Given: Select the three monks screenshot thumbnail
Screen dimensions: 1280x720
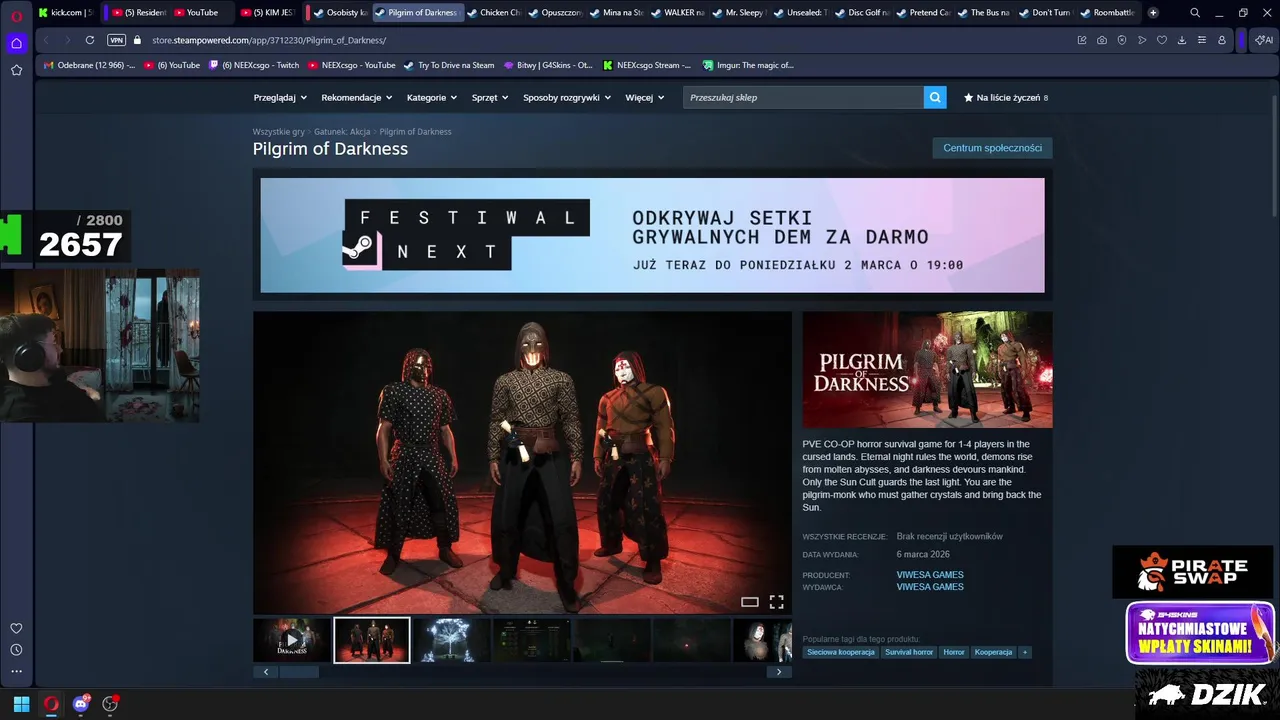Looking at the screenshot, I should (x=372, y=640).
